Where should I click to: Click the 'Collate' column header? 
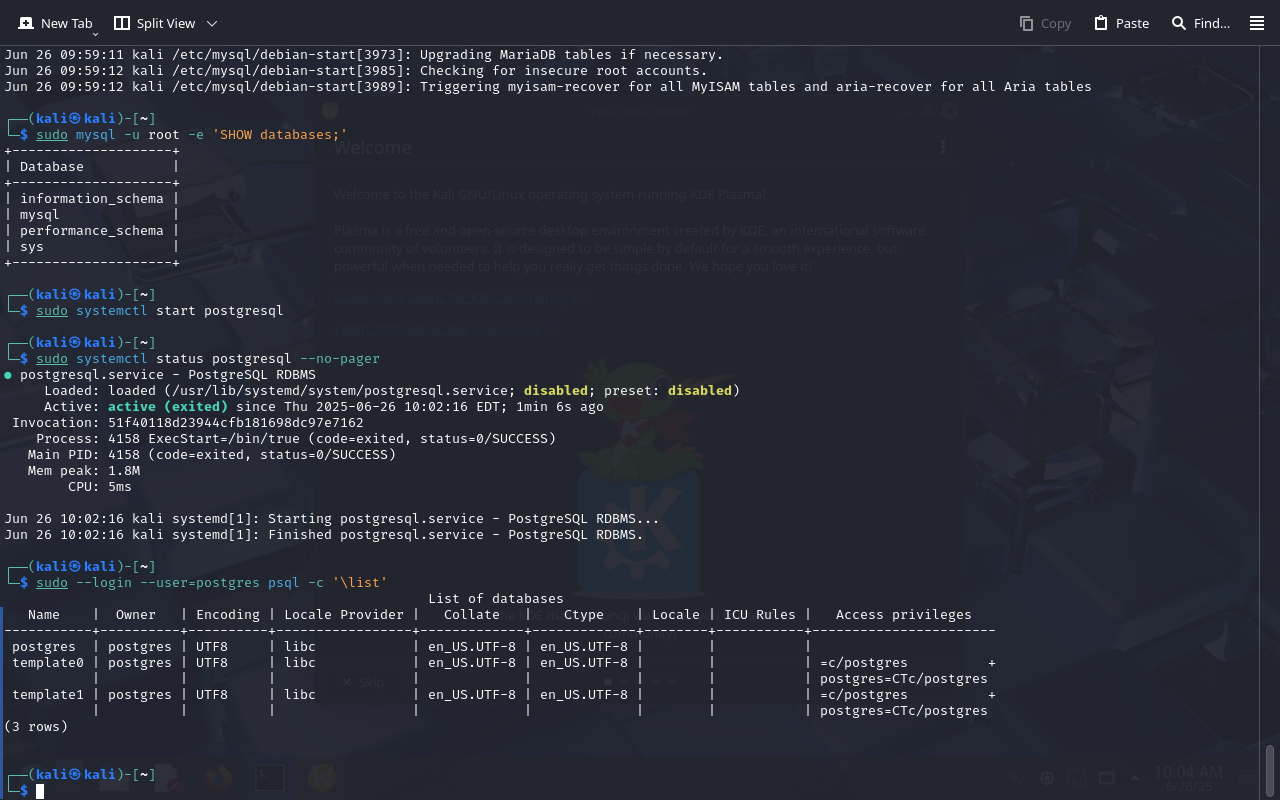(472, 615)
